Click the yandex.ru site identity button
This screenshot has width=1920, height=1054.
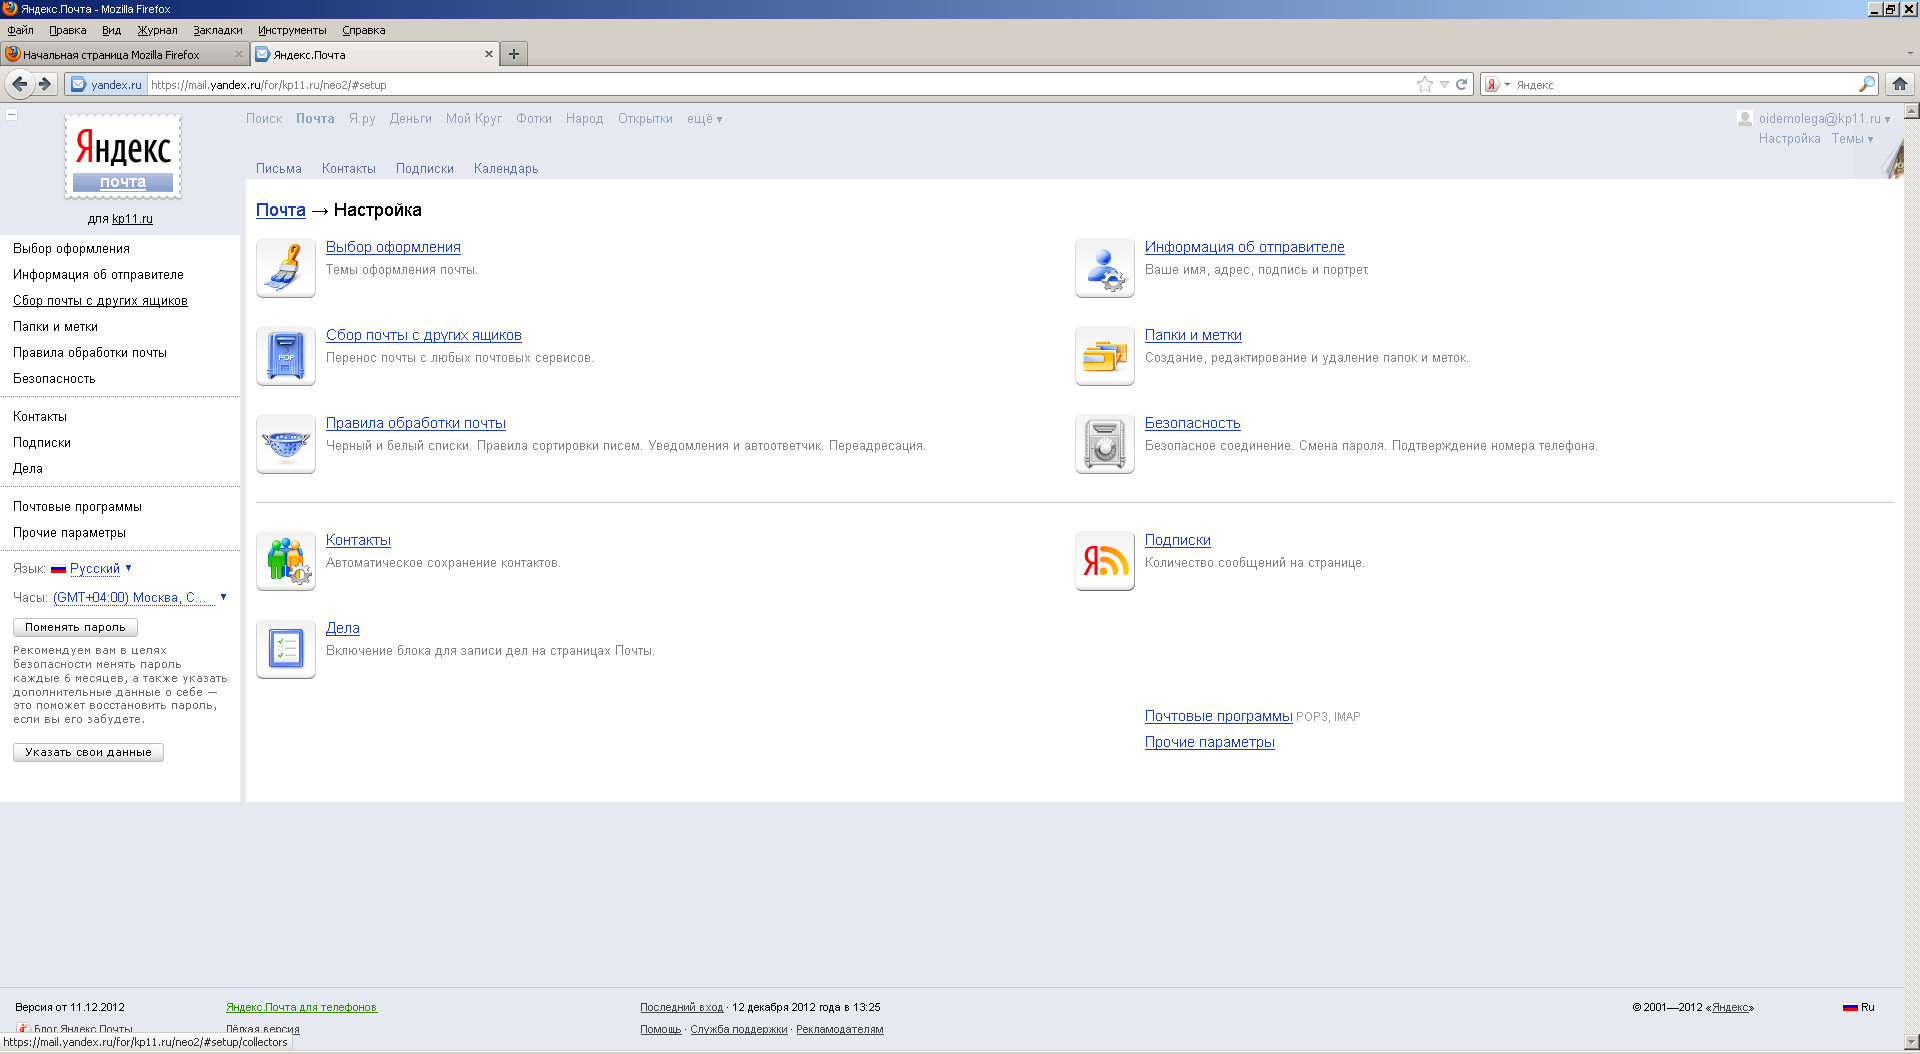click(107, 84)
